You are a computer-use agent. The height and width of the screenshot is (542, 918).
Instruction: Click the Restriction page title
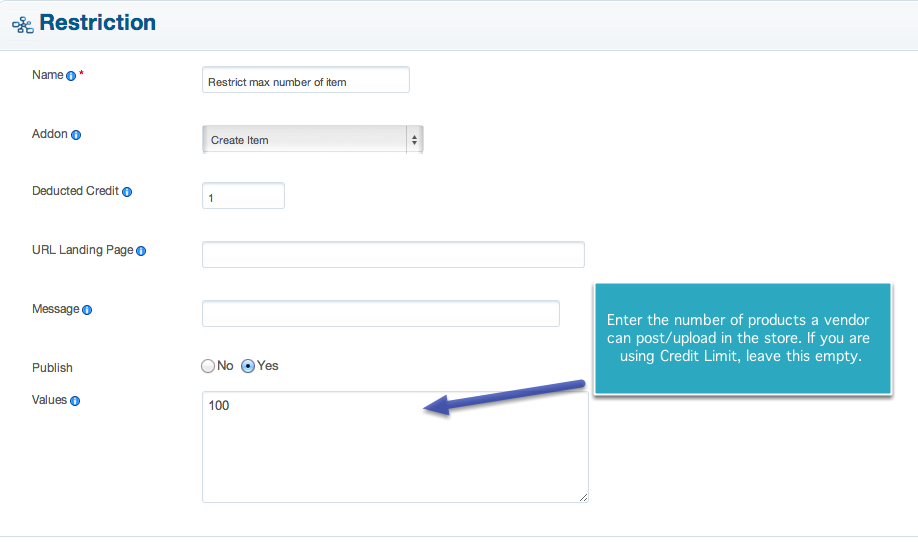pyautogui.click(x=98, y=23)
